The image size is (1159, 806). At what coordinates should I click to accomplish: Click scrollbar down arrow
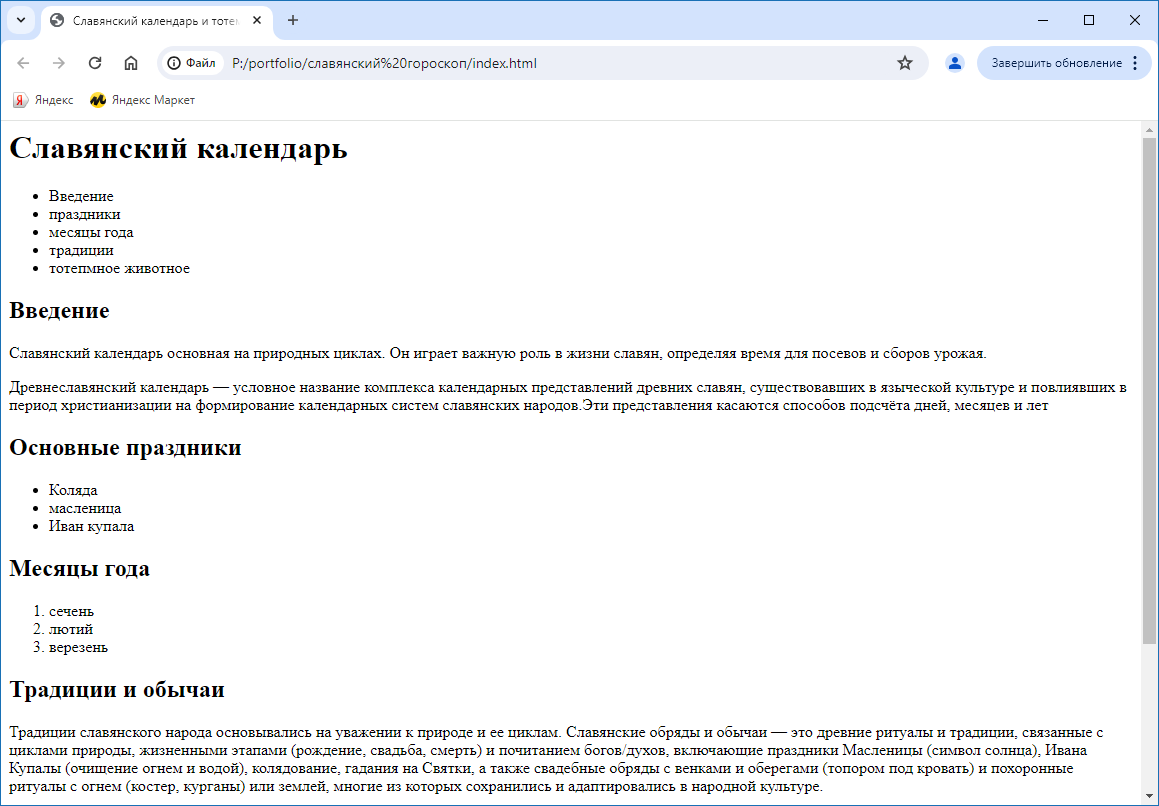1149,796
